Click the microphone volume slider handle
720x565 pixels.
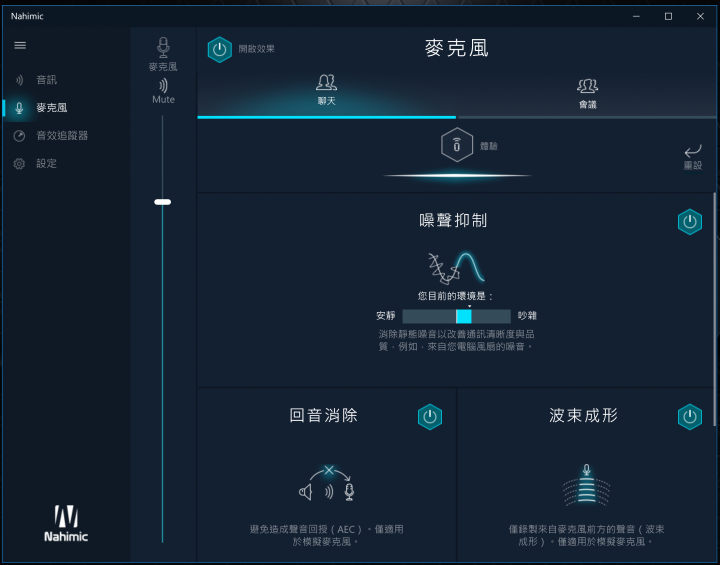pyautogui.click(x=163, y=202)
